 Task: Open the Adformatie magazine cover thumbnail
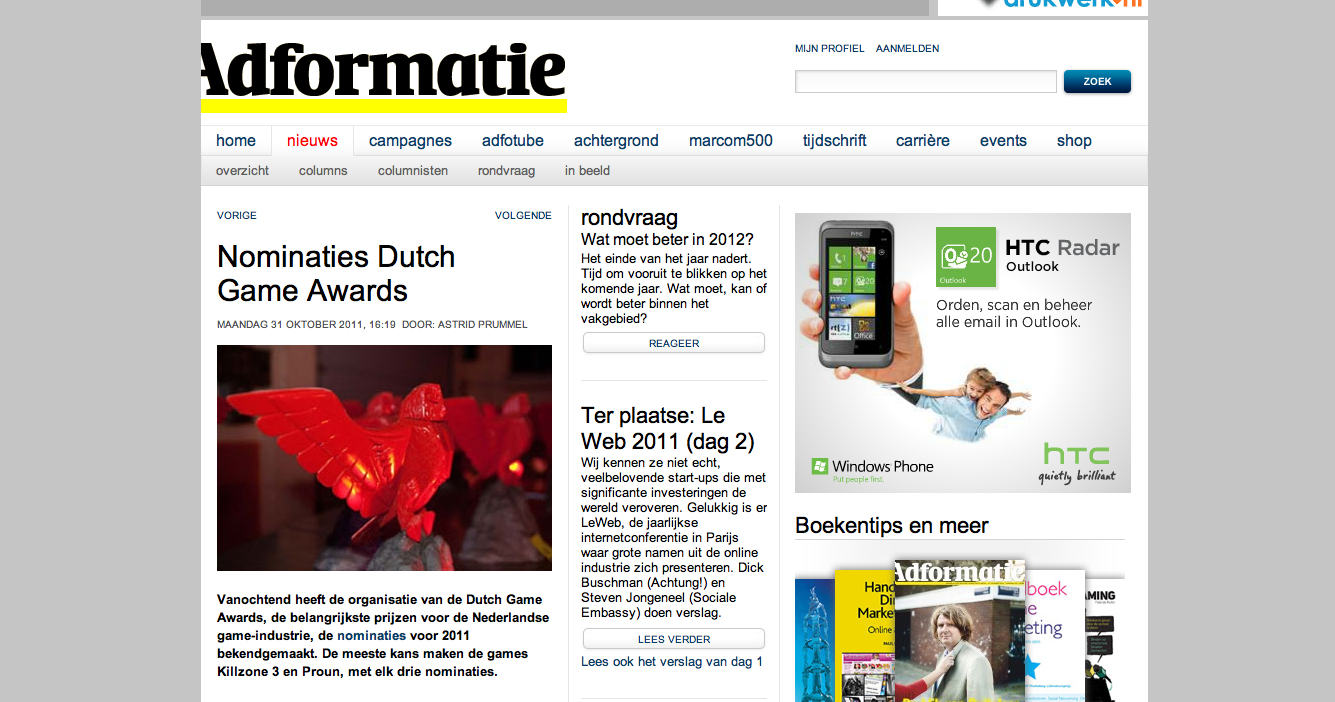click(x=960, y=631)
